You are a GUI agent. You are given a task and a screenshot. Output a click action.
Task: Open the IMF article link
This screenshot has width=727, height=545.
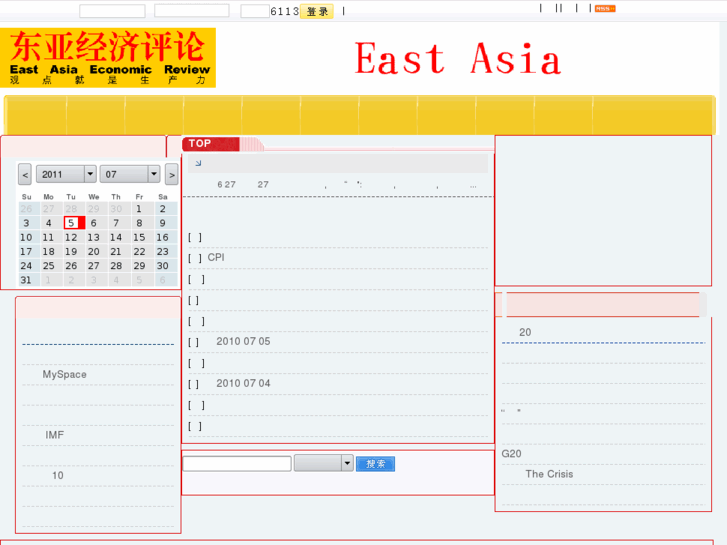(54, 435)
